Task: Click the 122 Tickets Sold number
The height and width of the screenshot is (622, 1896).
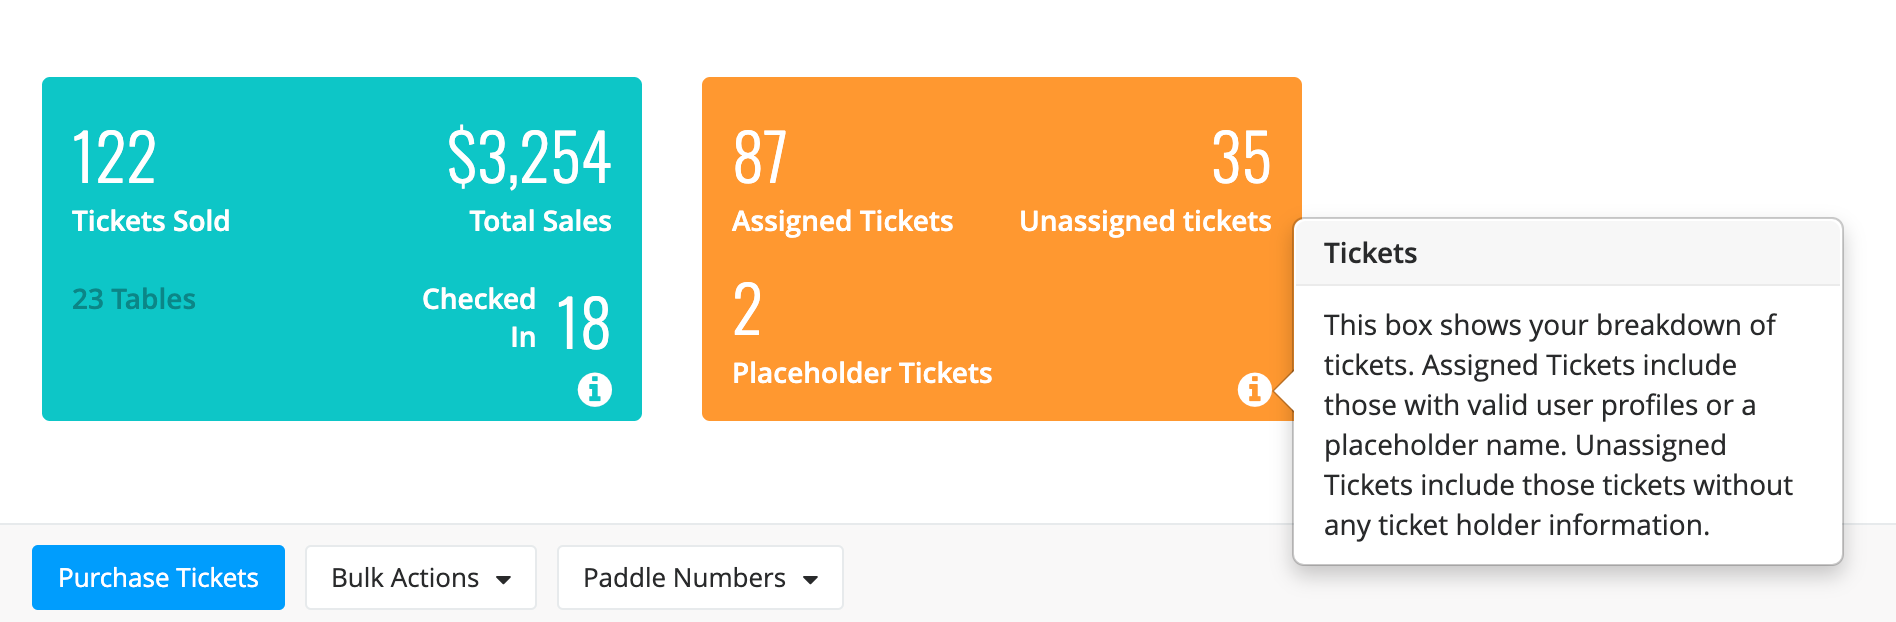Action: click(x=114, y=158)
